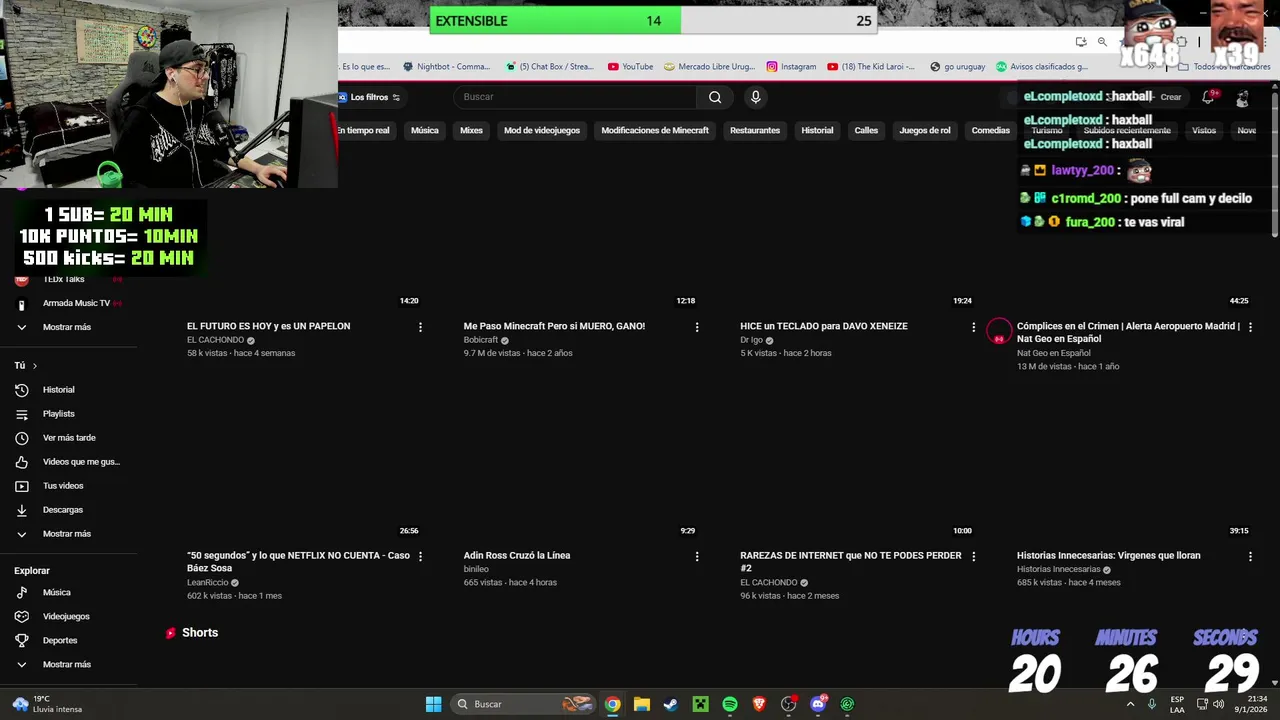Open Me Paso Minecraft Pero si MUERO title
The width and height of the screenshot is (1280, 720).
pyautogui.click(x=554, y=327)
